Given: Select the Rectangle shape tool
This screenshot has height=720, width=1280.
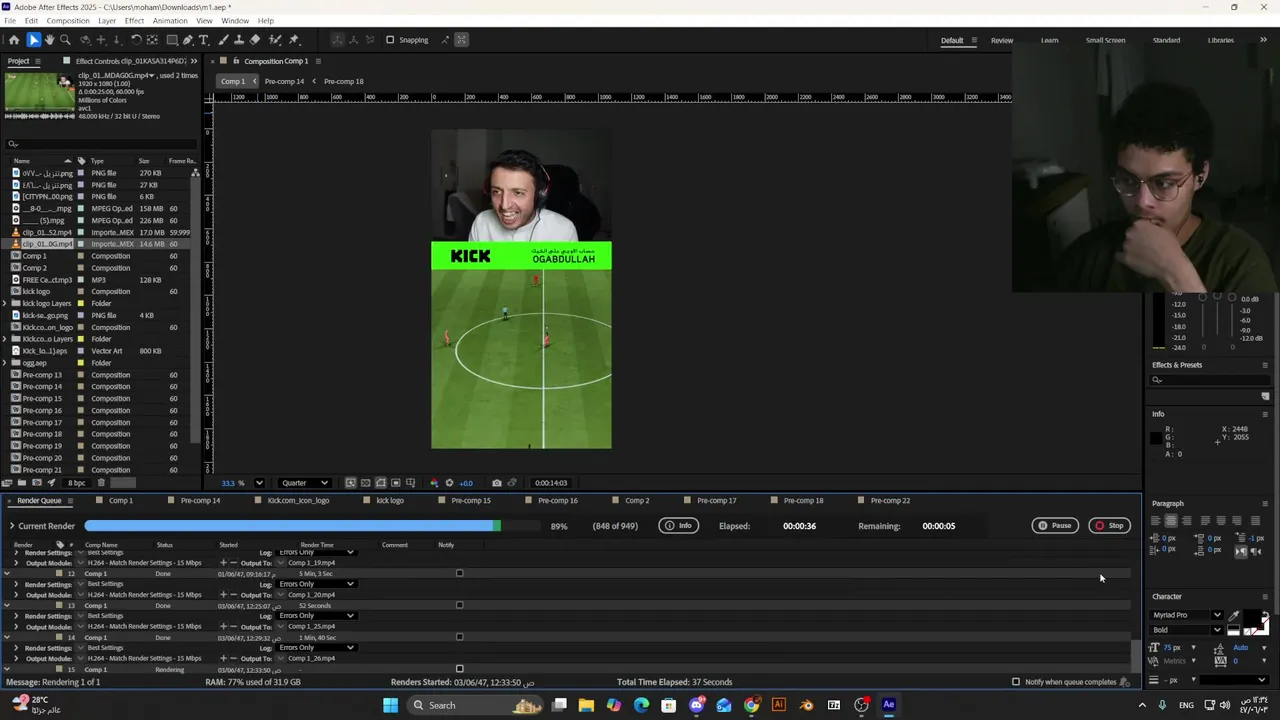Looking at the screenshot, I should (172, 40).
